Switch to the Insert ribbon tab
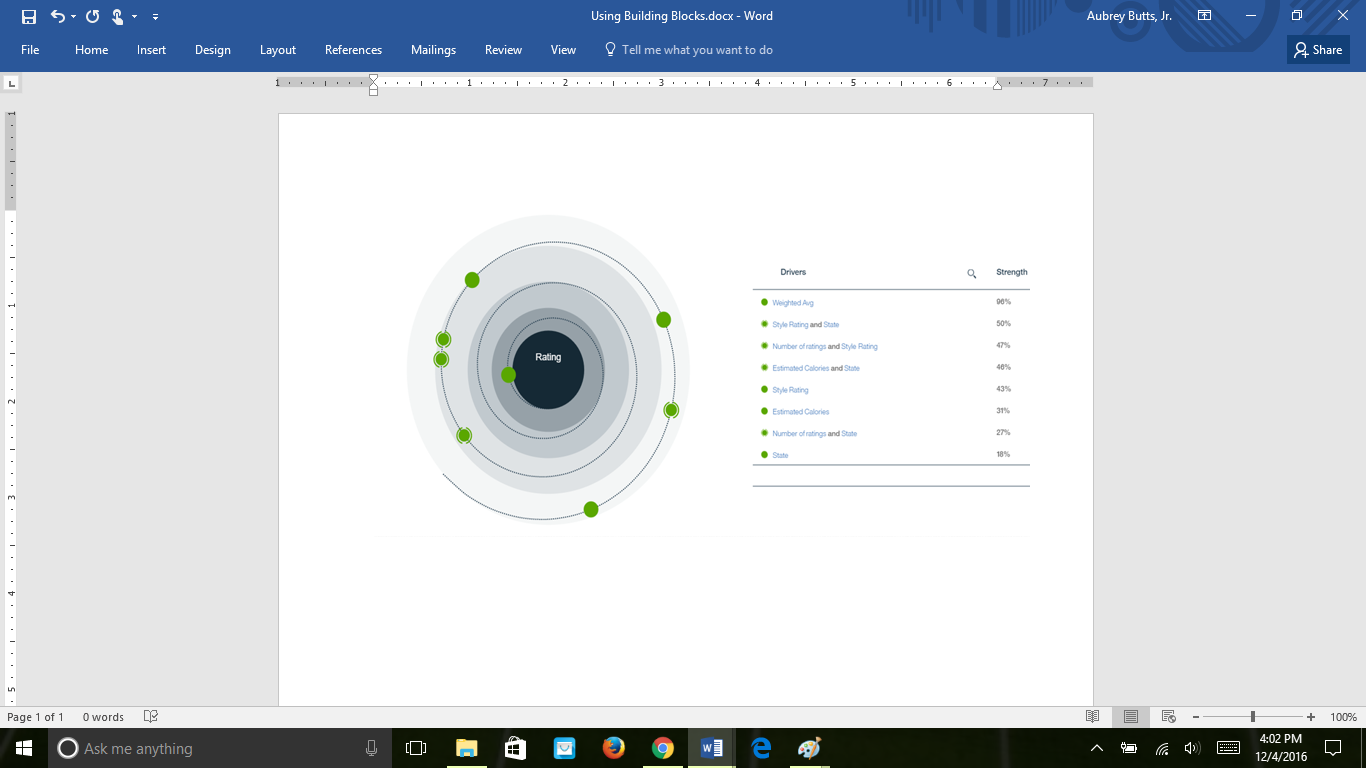The height and width of the screenshot is (768, 1366). pos(152,50)
